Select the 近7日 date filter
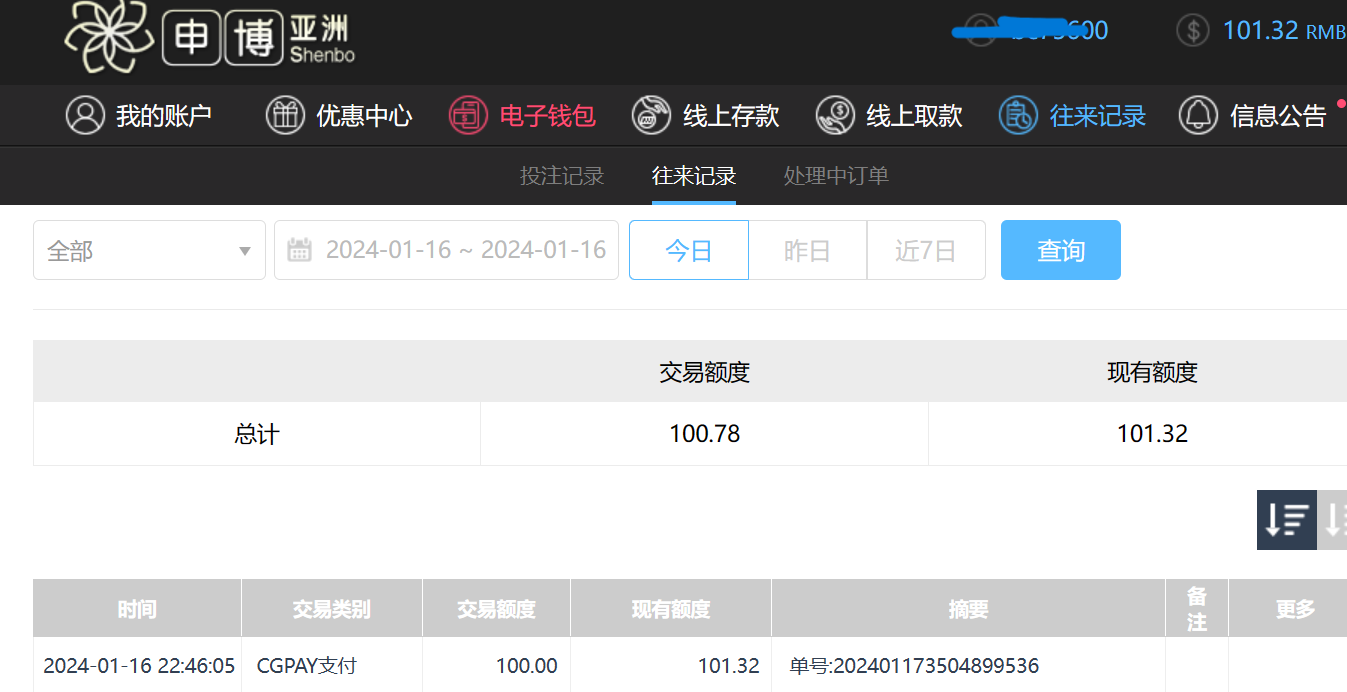The width and height of the screenshot is (1347, 692). 926,250
